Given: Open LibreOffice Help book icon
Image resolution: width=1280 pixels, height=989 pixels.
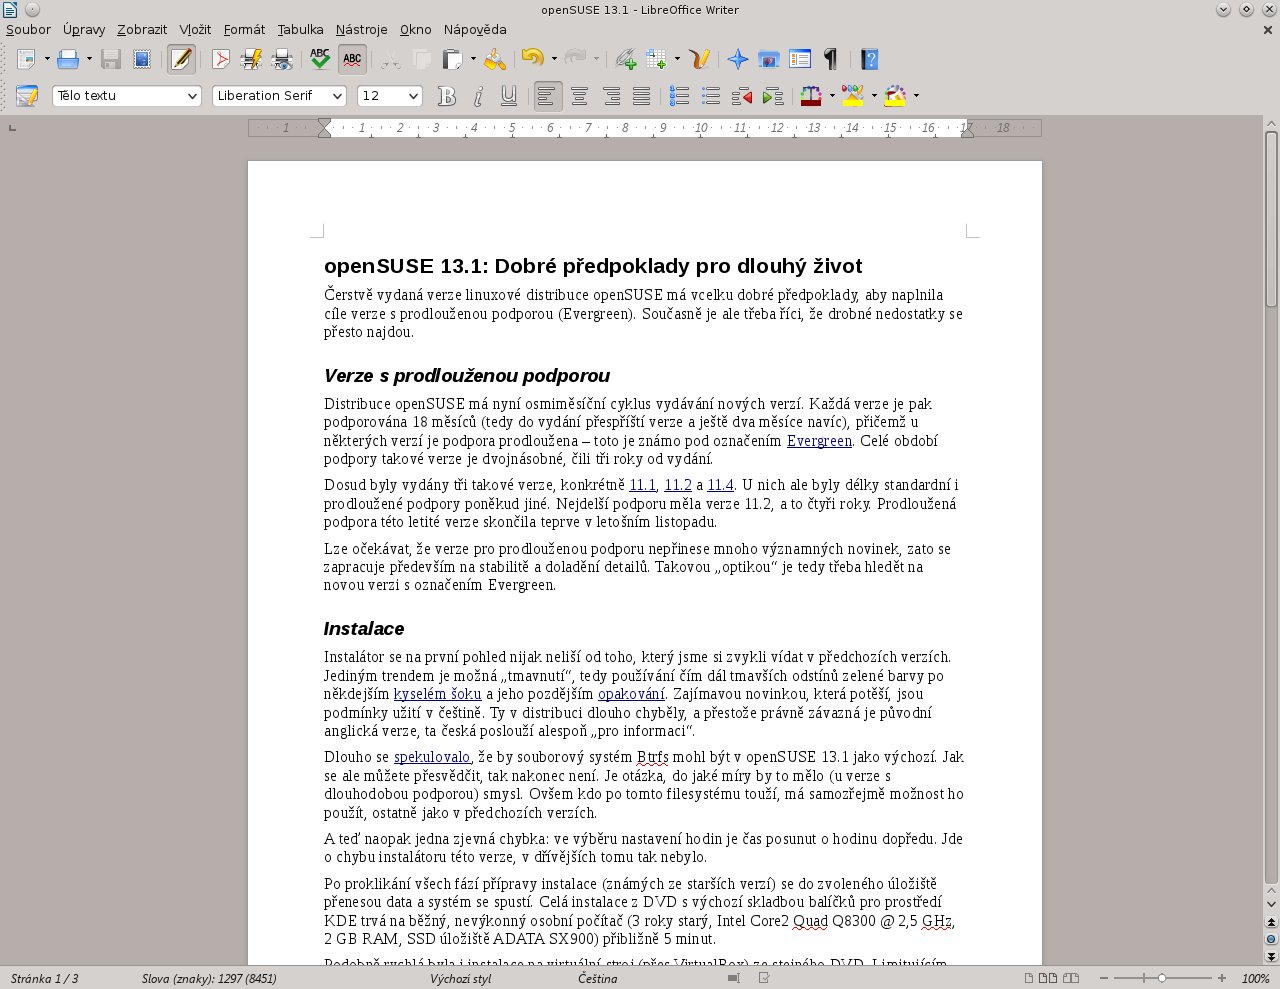Looking at the screenshot, I should (x=869, y=59).
